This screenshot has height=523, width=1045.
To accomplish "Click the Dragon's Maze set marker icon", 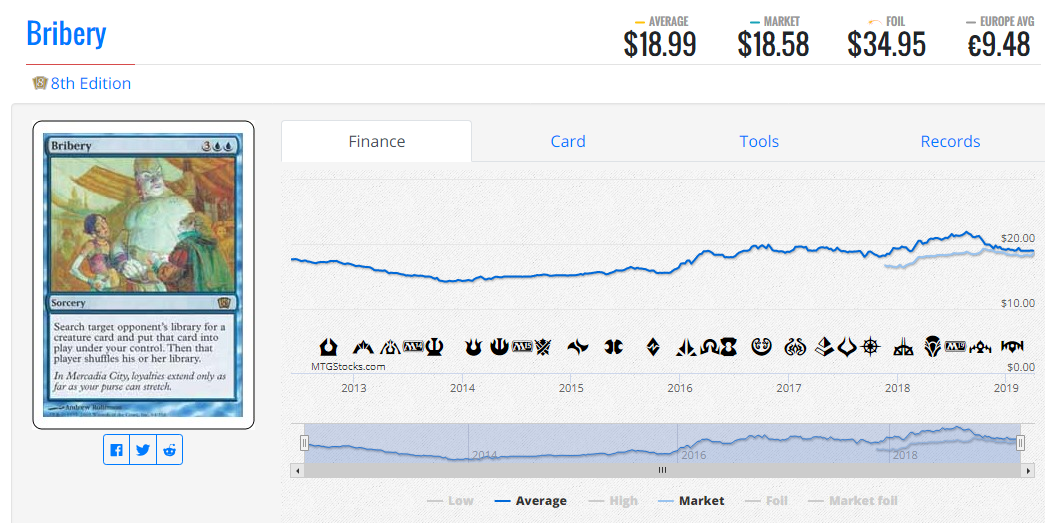I will (391, 347).
